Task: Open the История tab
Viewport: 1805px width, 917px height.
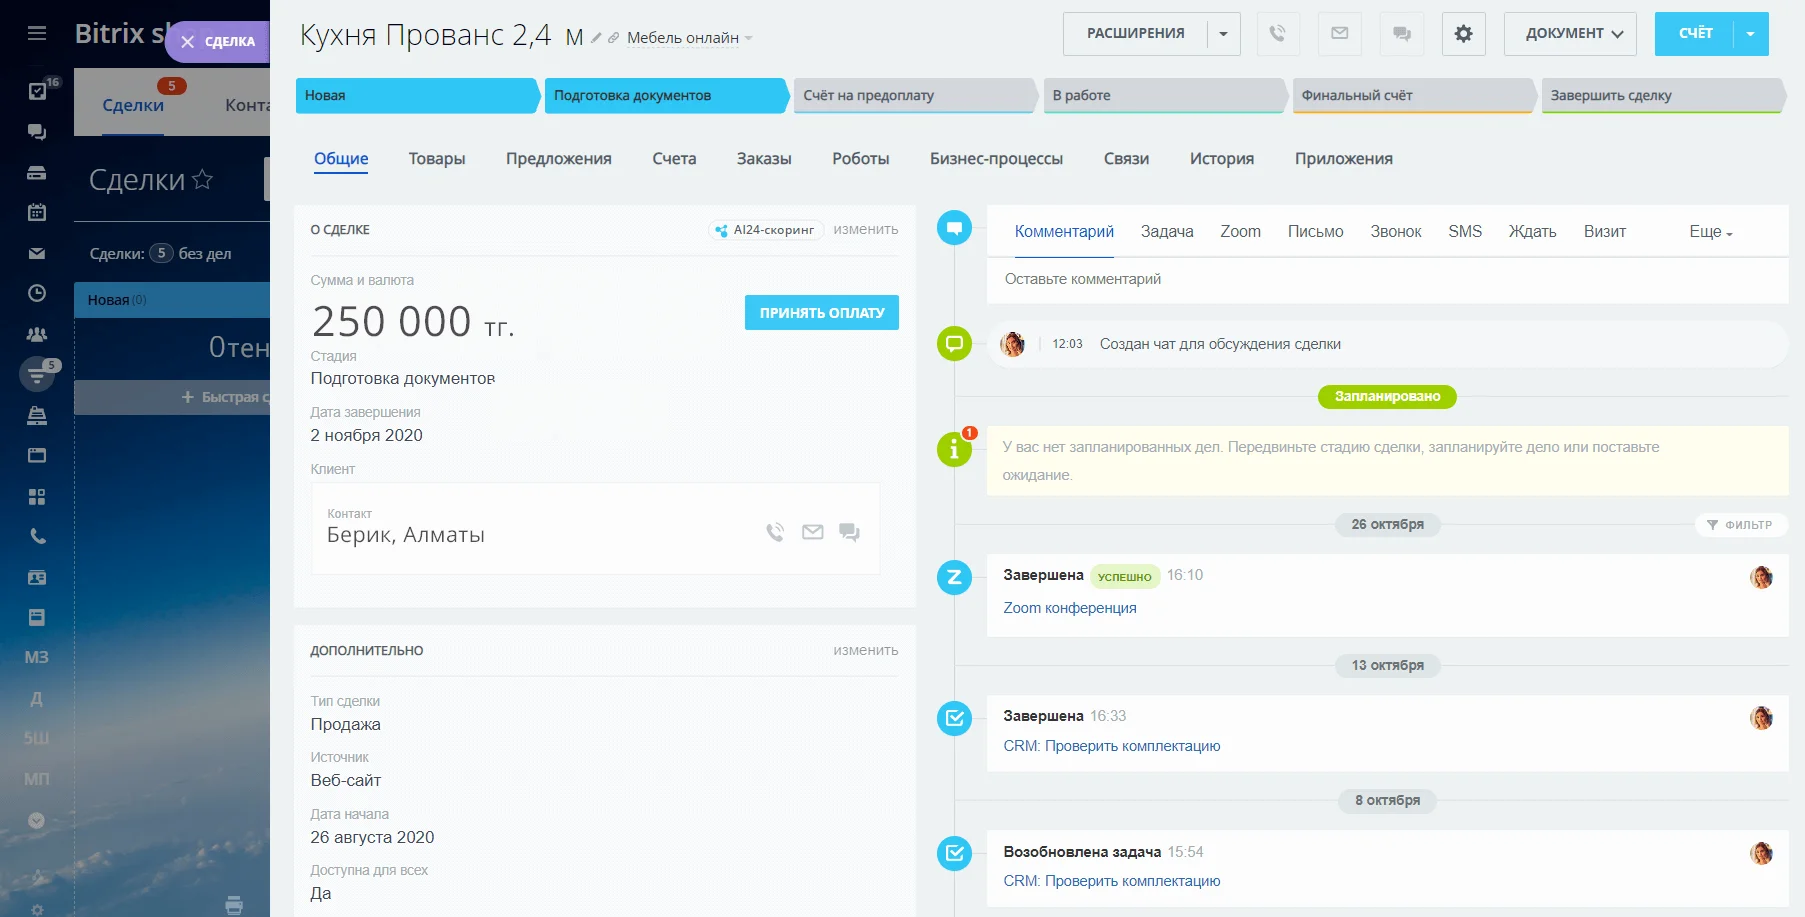Action: 1221,159
